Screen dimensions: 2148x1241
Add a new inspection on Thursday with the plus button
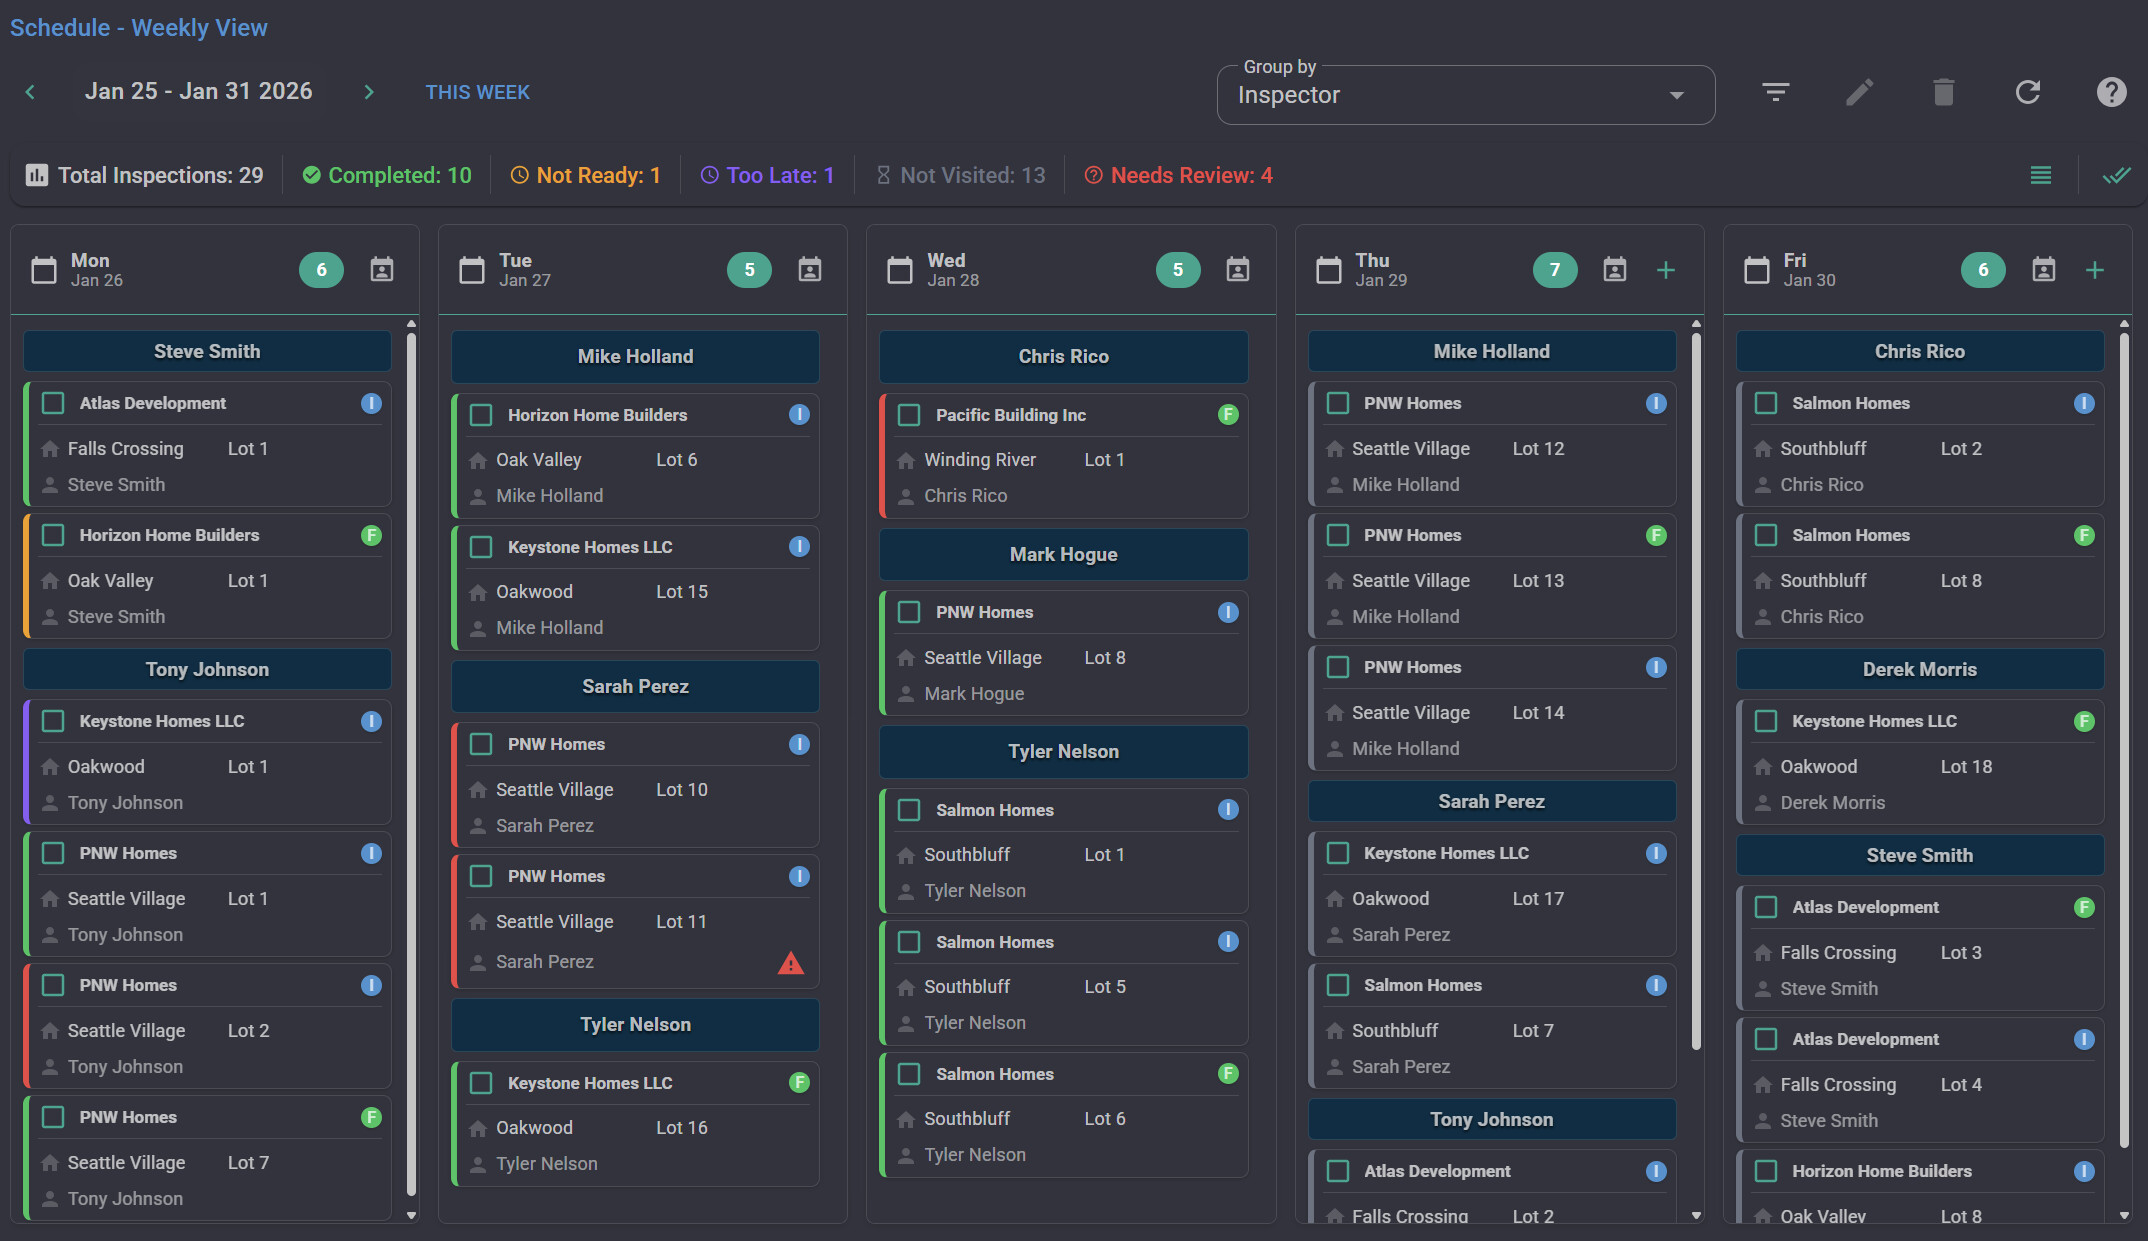pos(1667,269)
